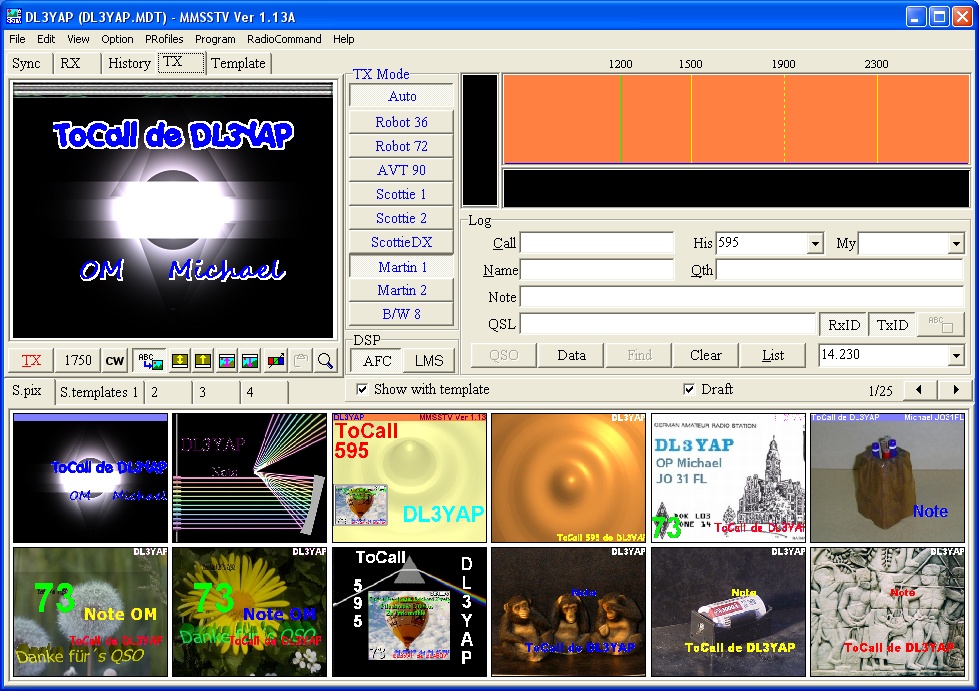Click the black waterfall display strip
The width and height of the screenshot is (979, 691).
coord(736,188)
